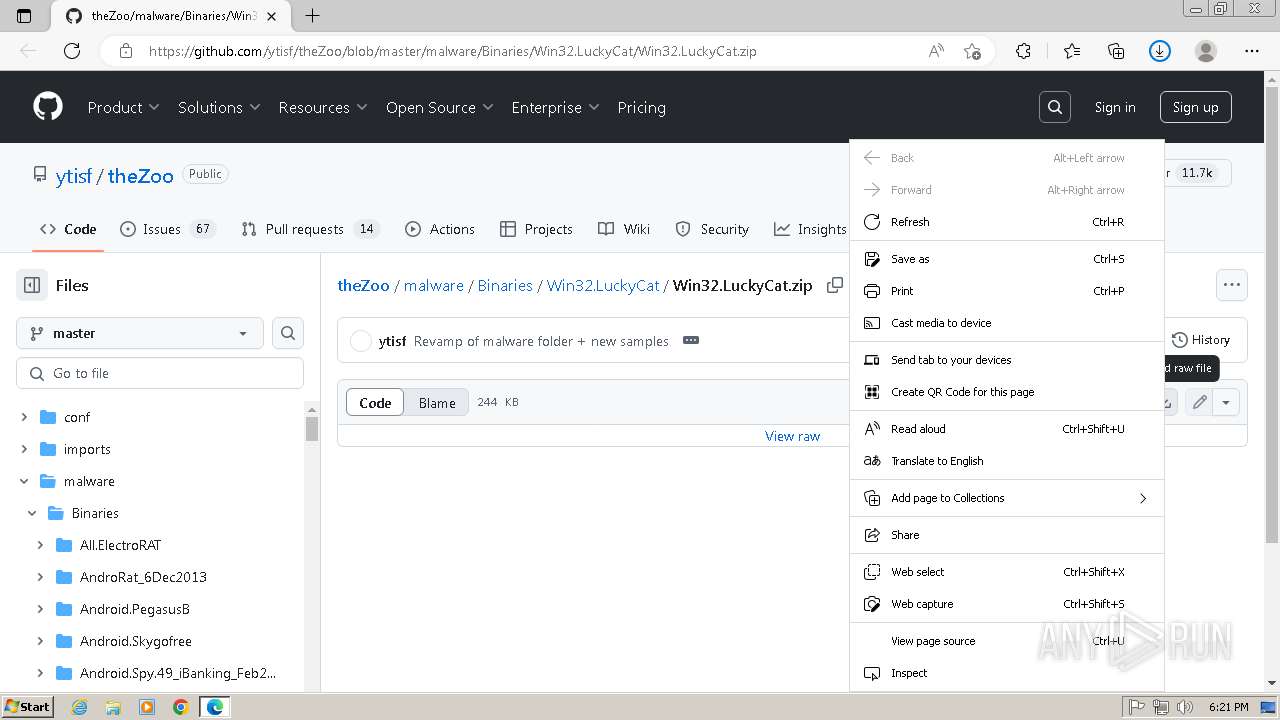Open tab actions menu icon
1280x720 pixels.
pos(24,15)
